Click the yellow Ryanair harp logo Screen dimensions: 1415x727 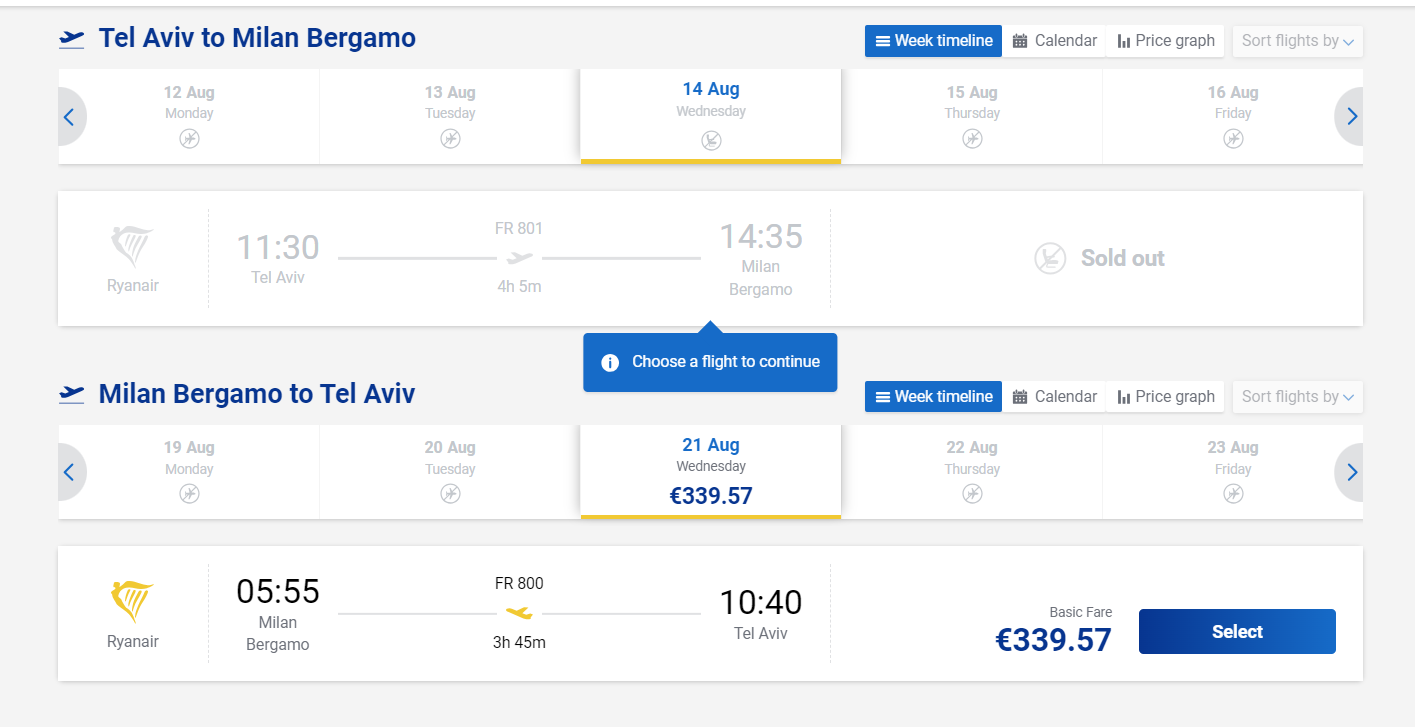click(x=132, y=602)
